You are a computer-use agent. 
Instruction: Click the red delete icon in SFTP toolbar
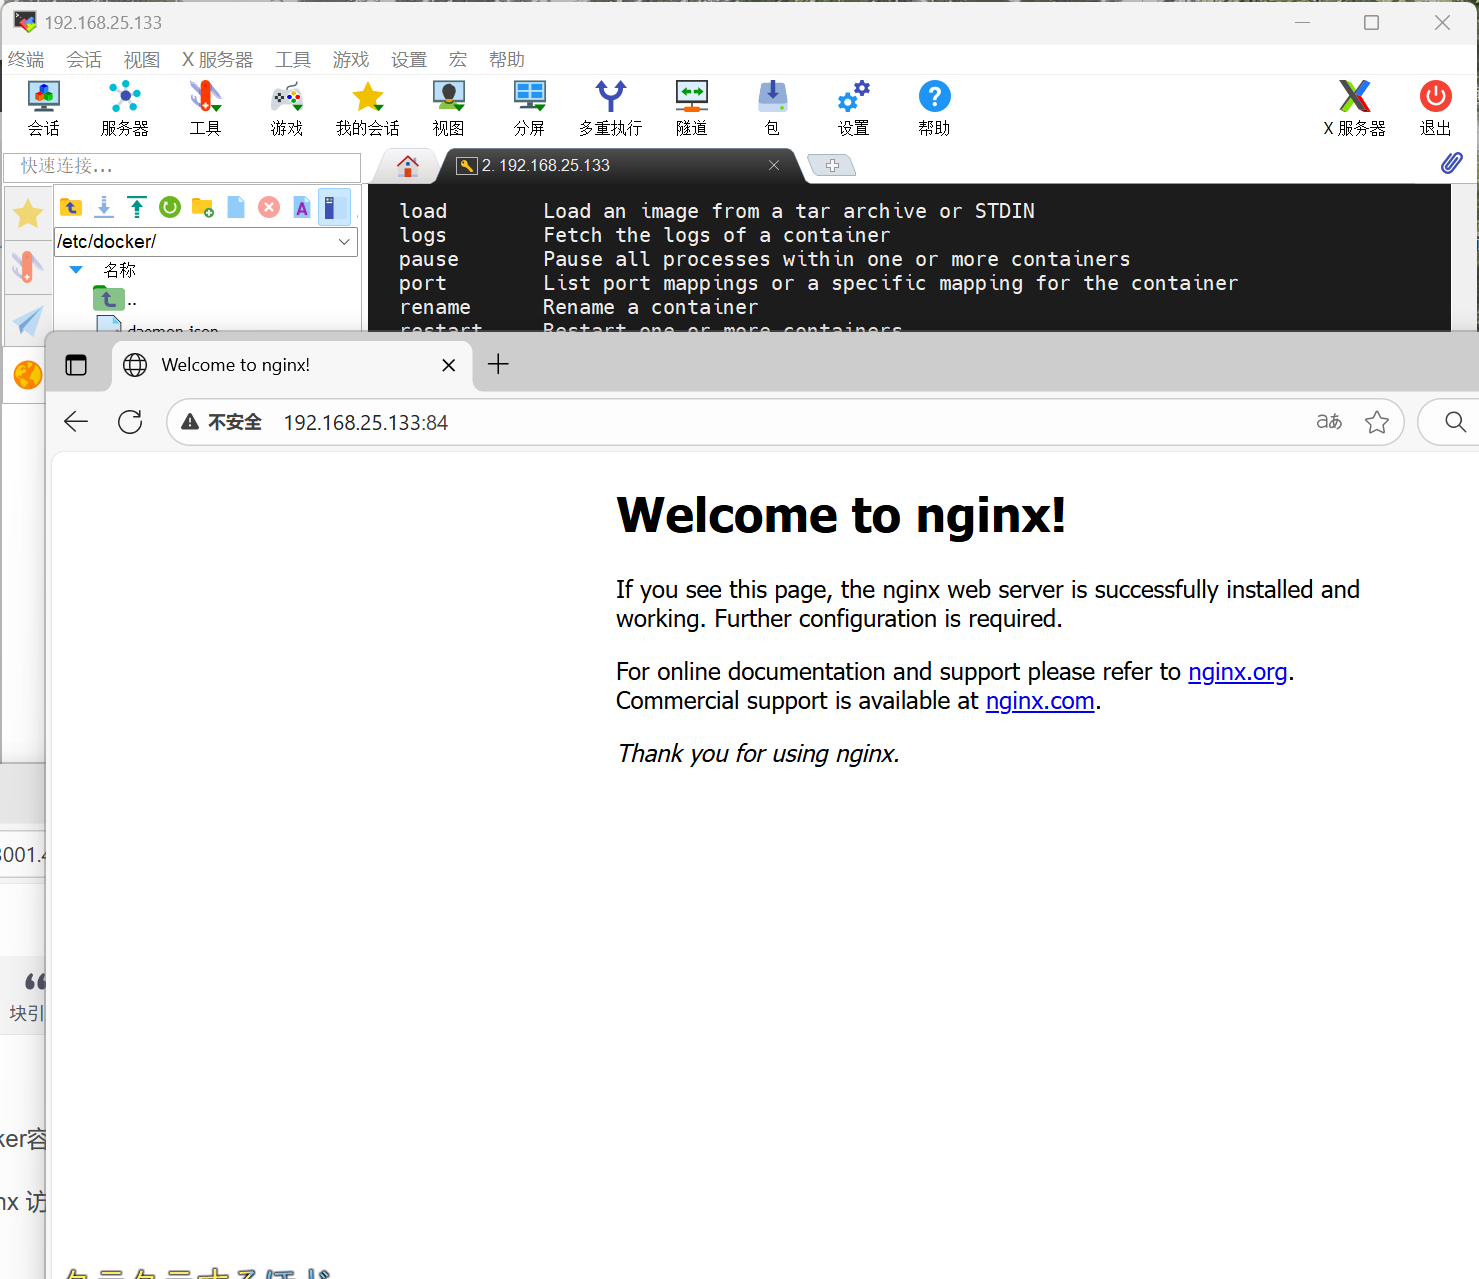[x=269, y=207]
